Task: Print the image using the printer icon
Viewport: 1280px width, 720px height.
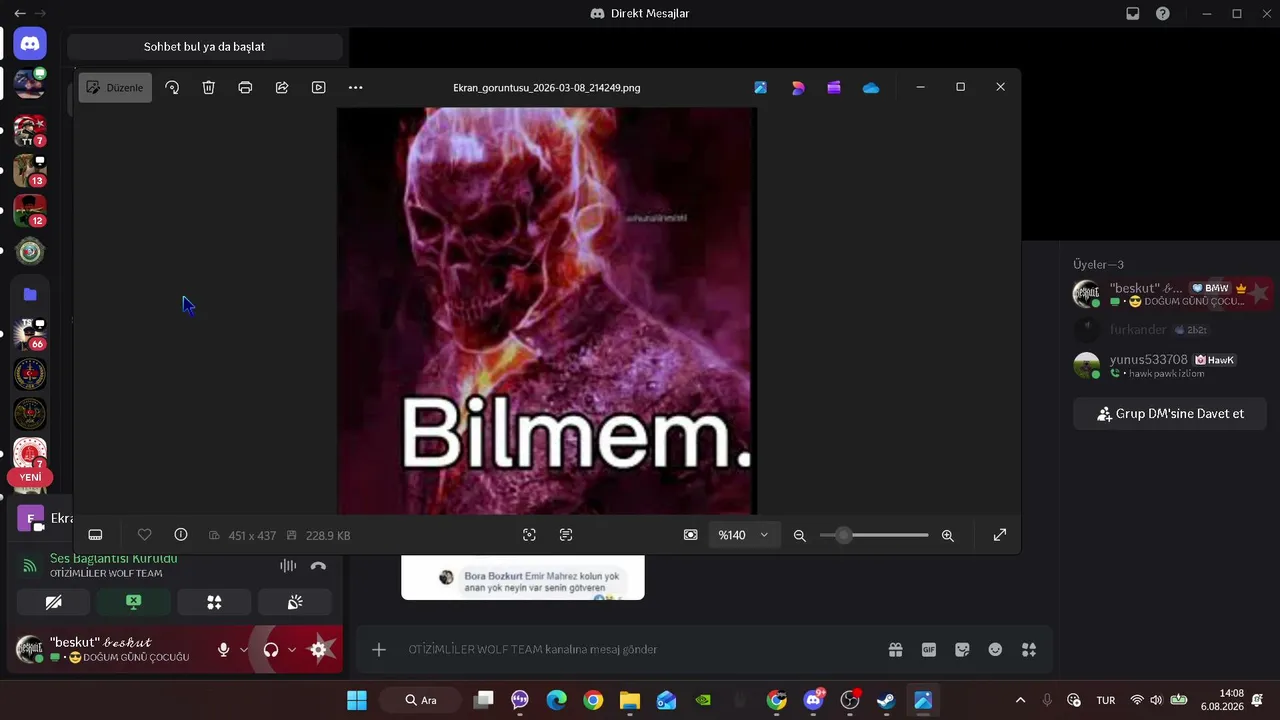Action: coord(245,87)
